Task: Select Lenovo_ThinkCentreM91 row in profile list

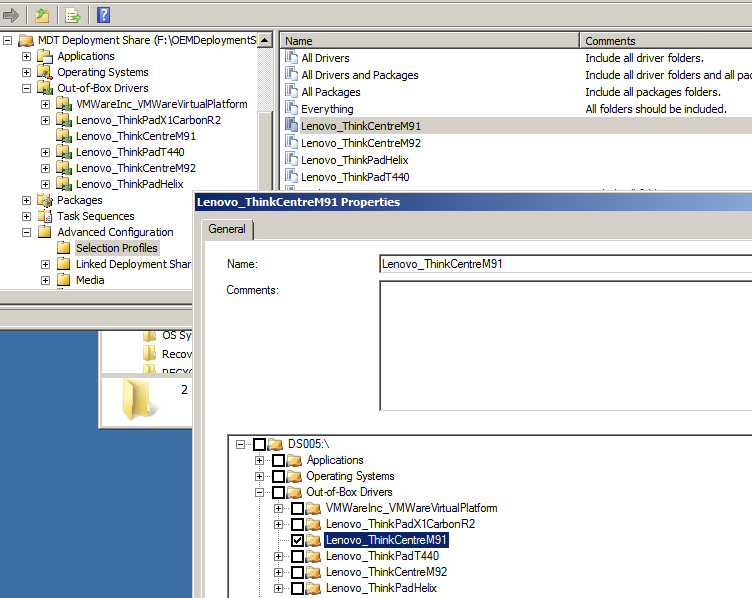Action: coord(516,126)
